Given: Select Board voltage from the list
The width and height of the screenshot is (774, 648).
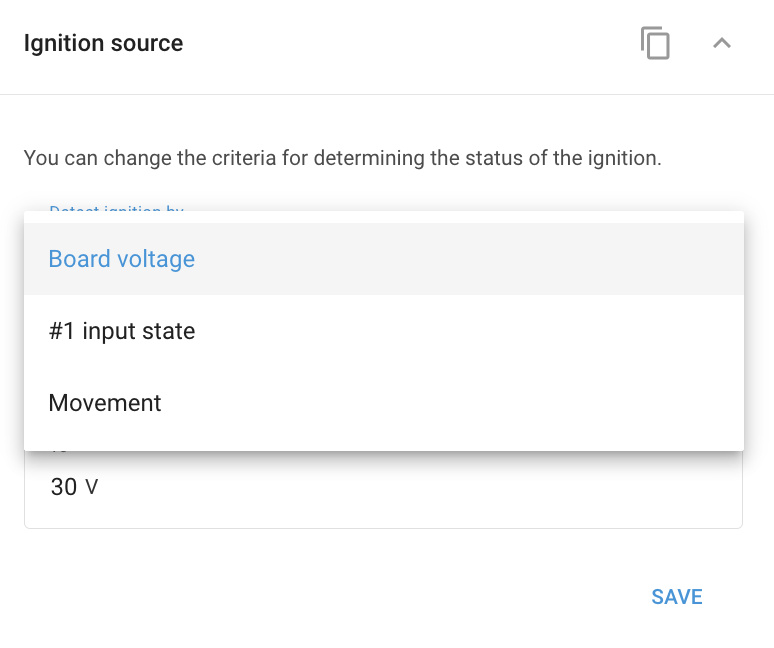Looking at the screenshot, I should [x=384, y=259].
